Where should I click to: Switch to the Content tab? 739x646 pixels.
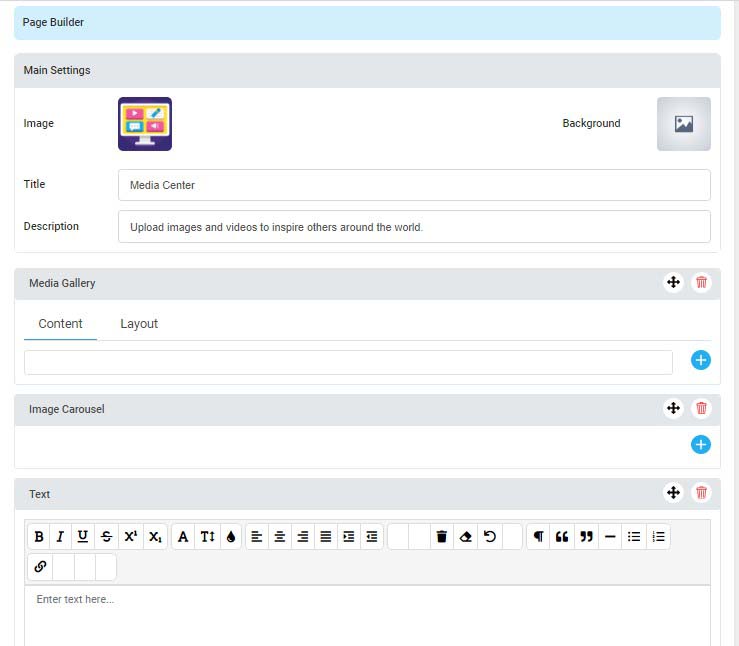pos(60,324)
